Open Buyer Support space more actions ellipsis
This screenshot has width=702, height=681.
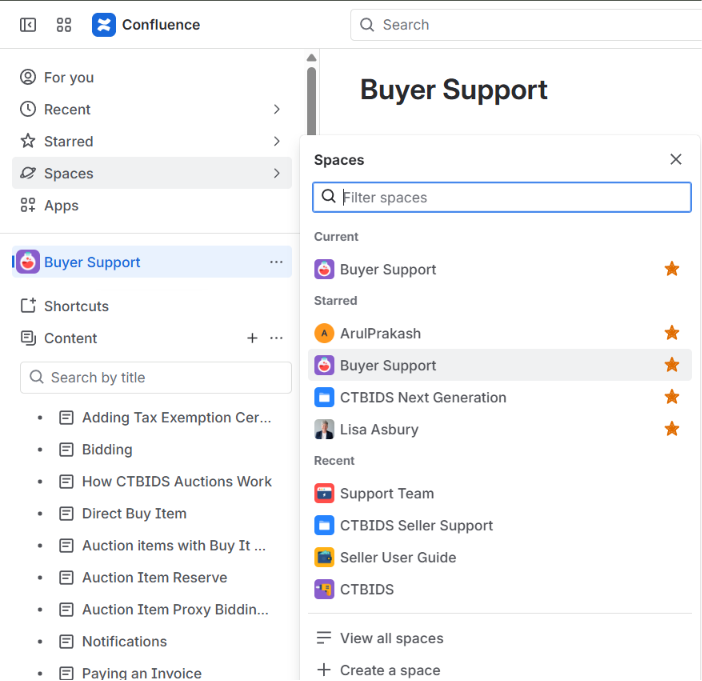click(x=276, y=262)
